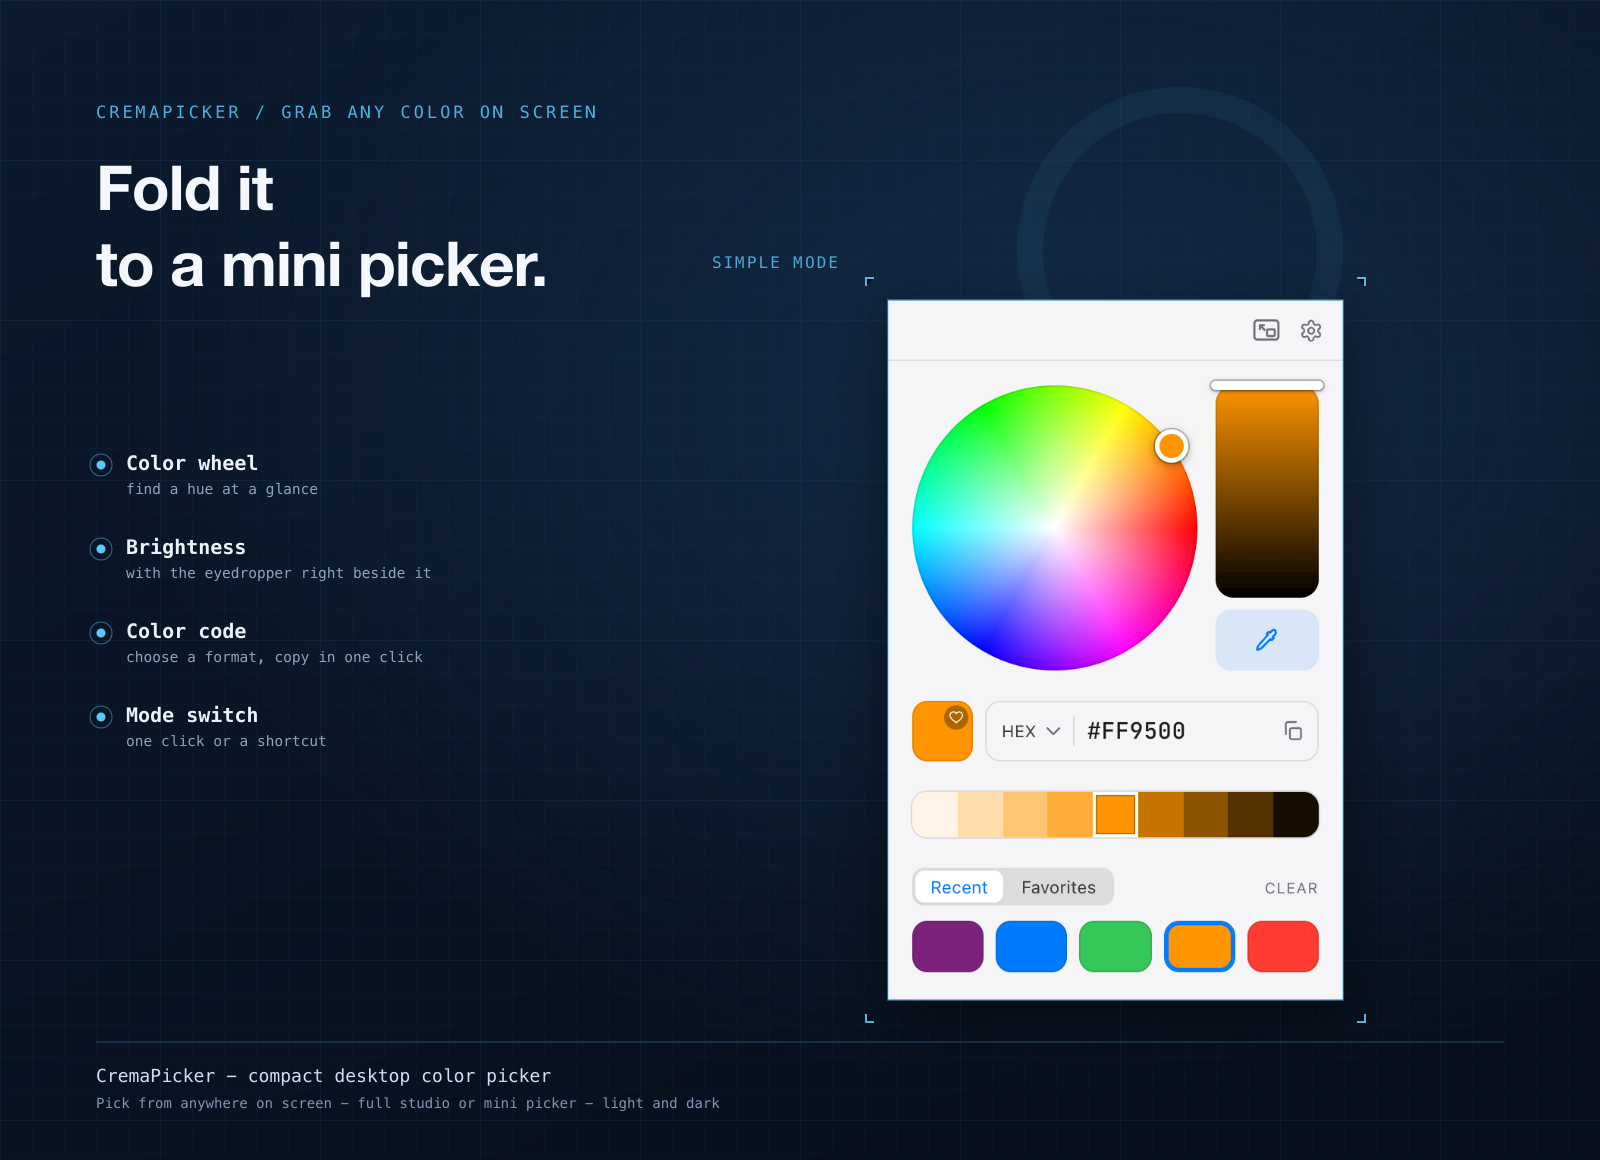Select the blue recent swatch

pos(1031,946)
